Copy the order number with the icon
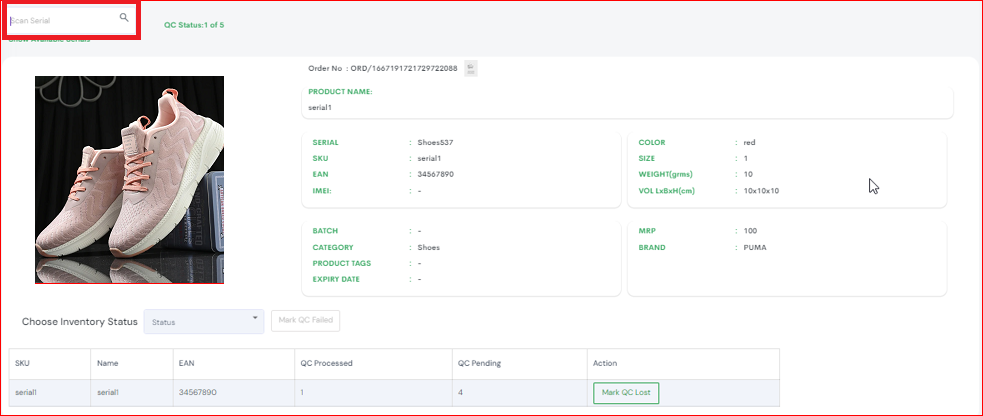This screenshot has width=983, height=416. click(471, 68)
